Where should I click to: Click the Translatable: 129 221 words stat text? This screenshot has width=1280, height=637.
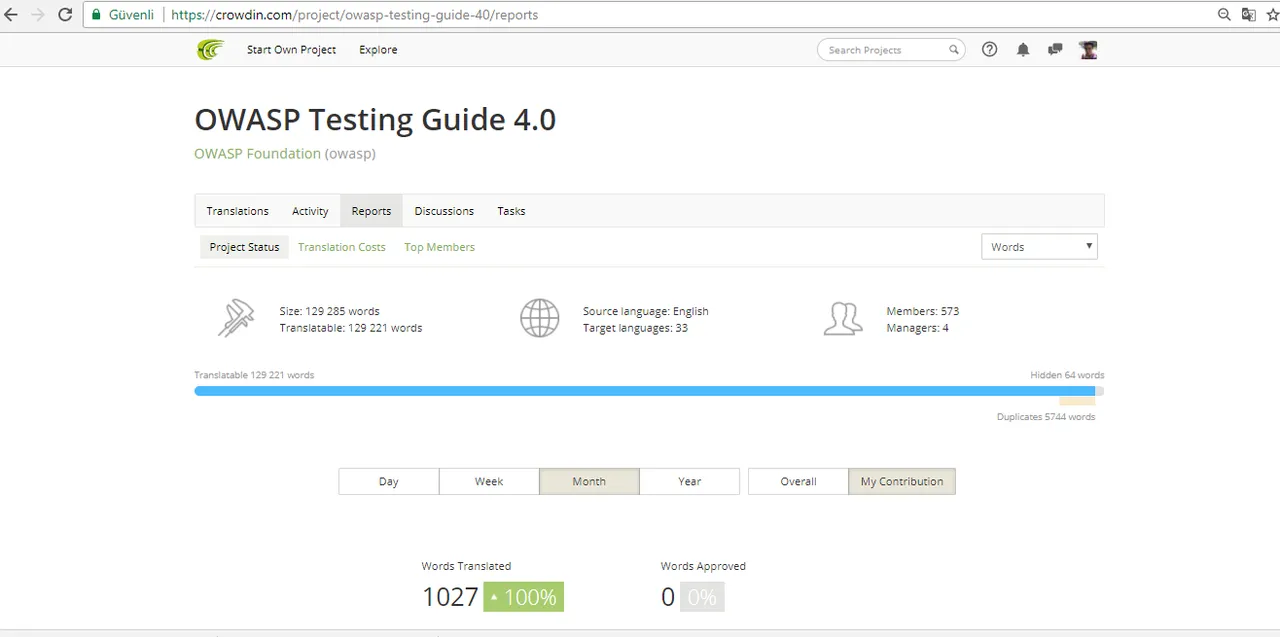click(350, 328)
